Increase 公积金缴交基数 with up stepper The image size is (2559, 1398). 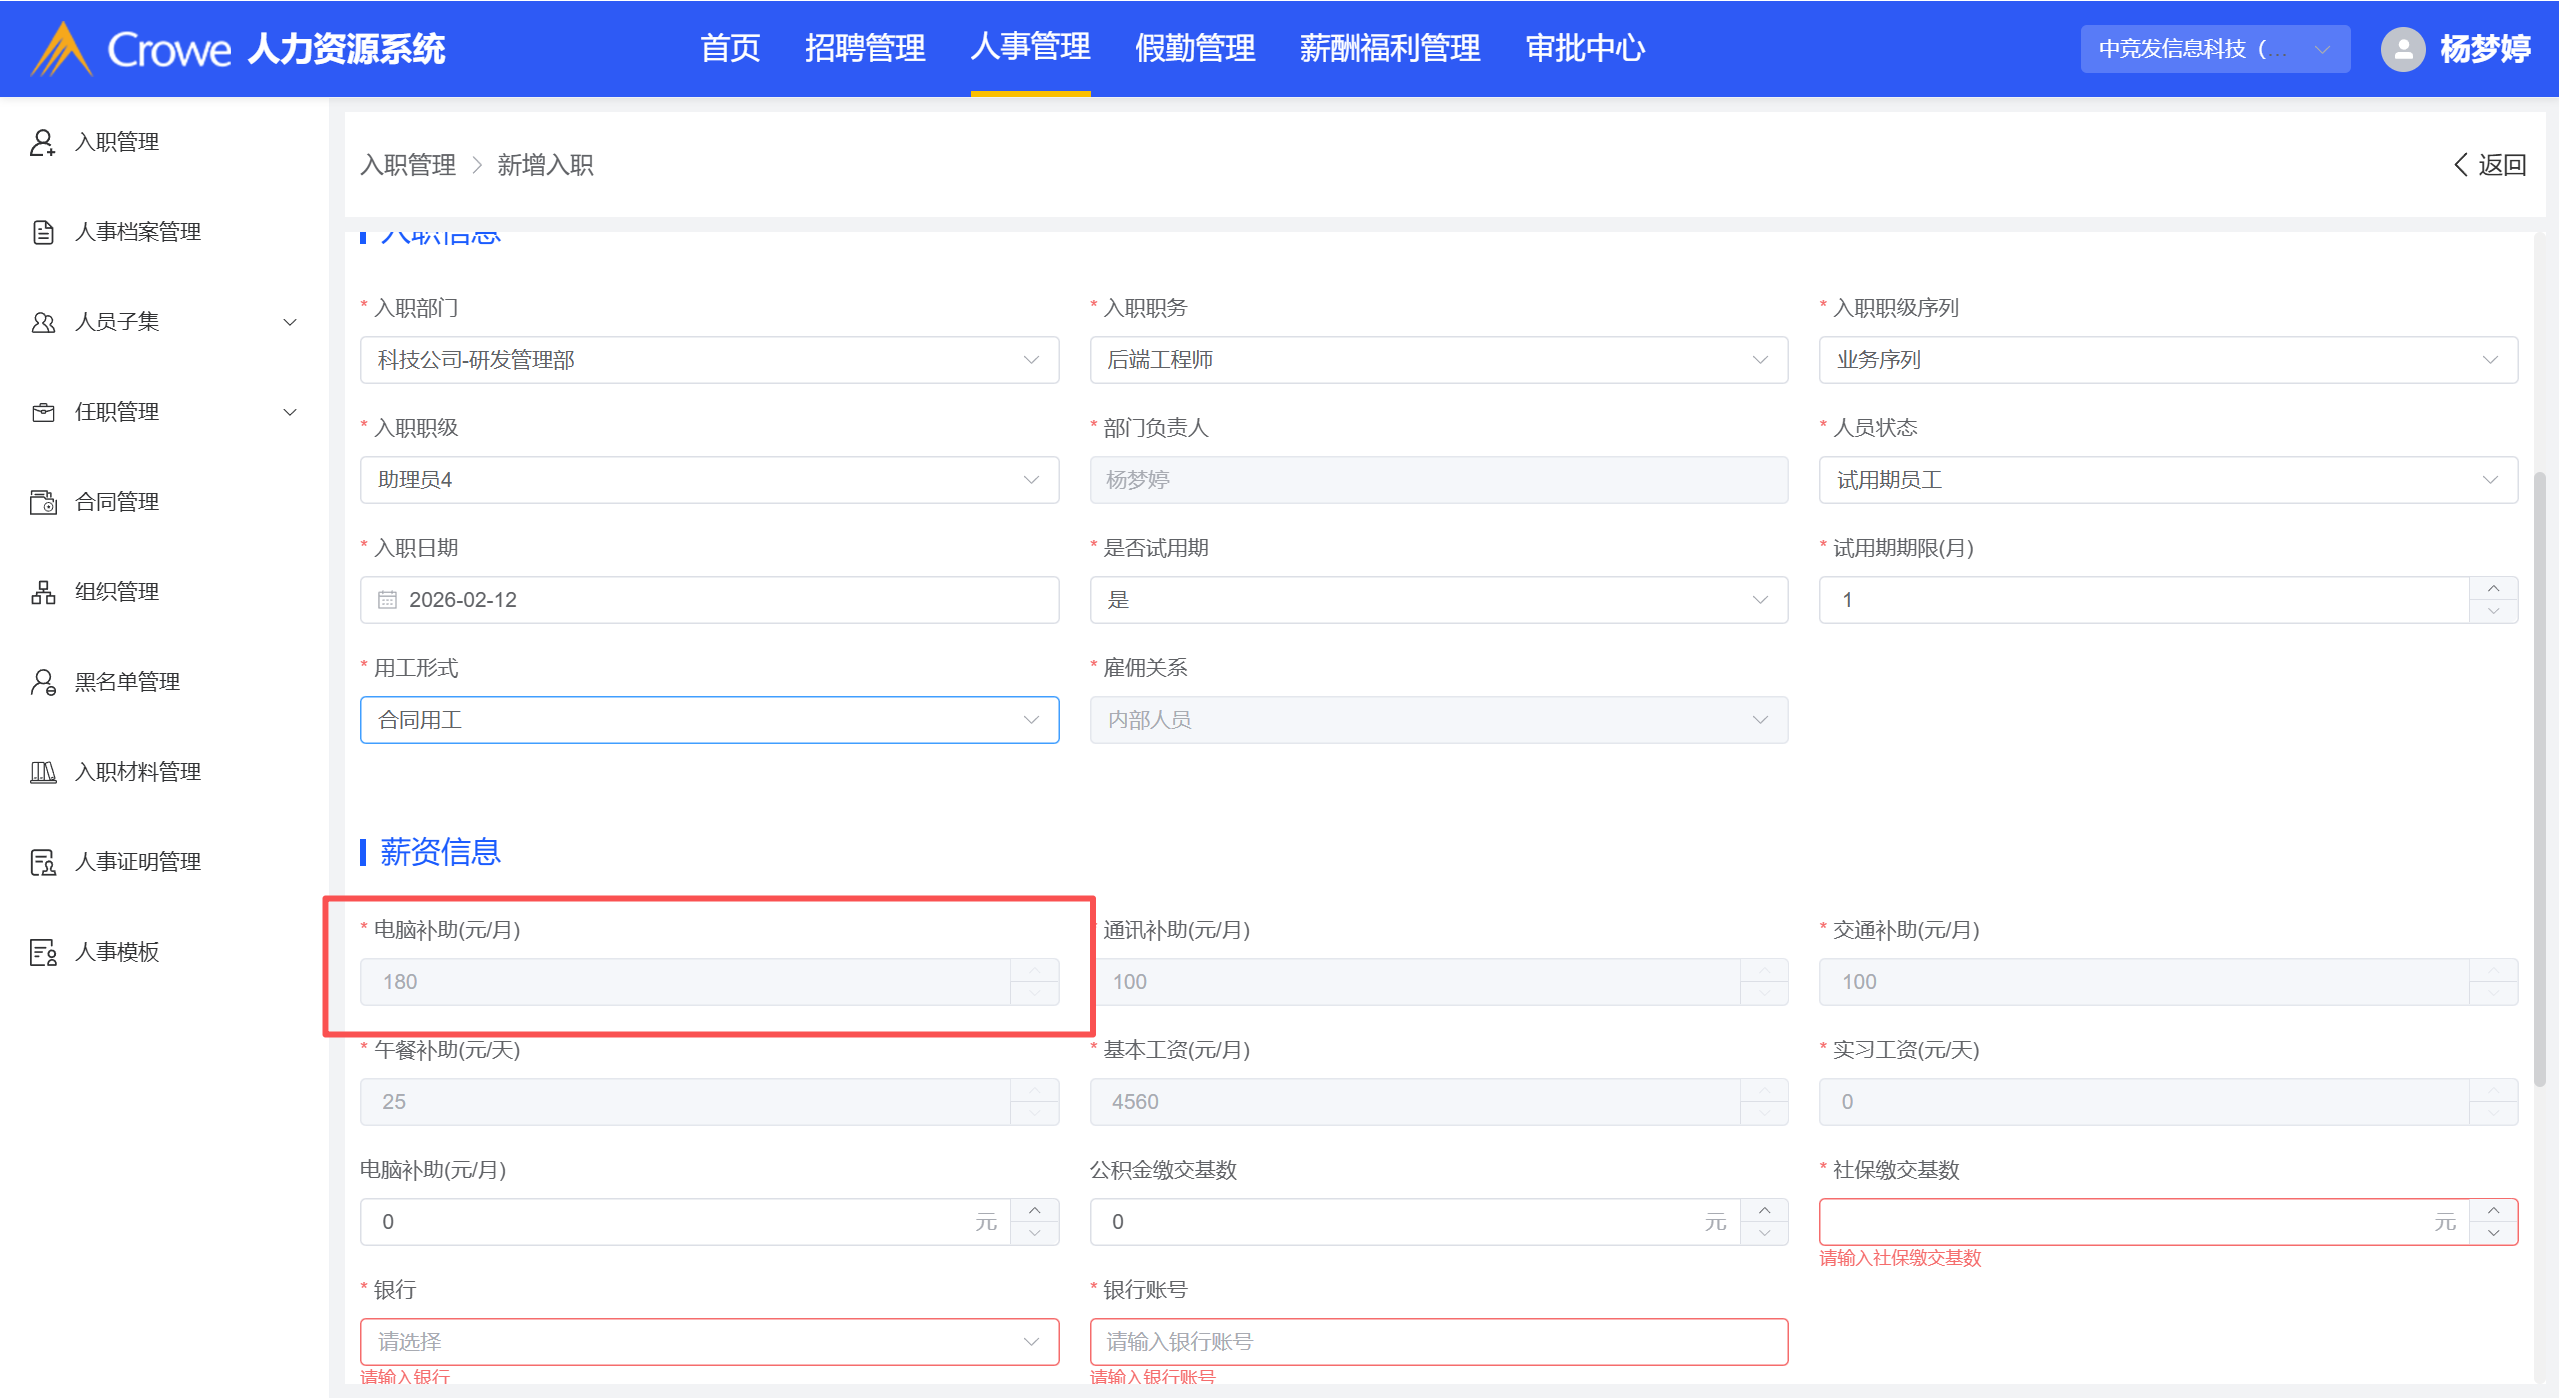click(1764, 1210)
